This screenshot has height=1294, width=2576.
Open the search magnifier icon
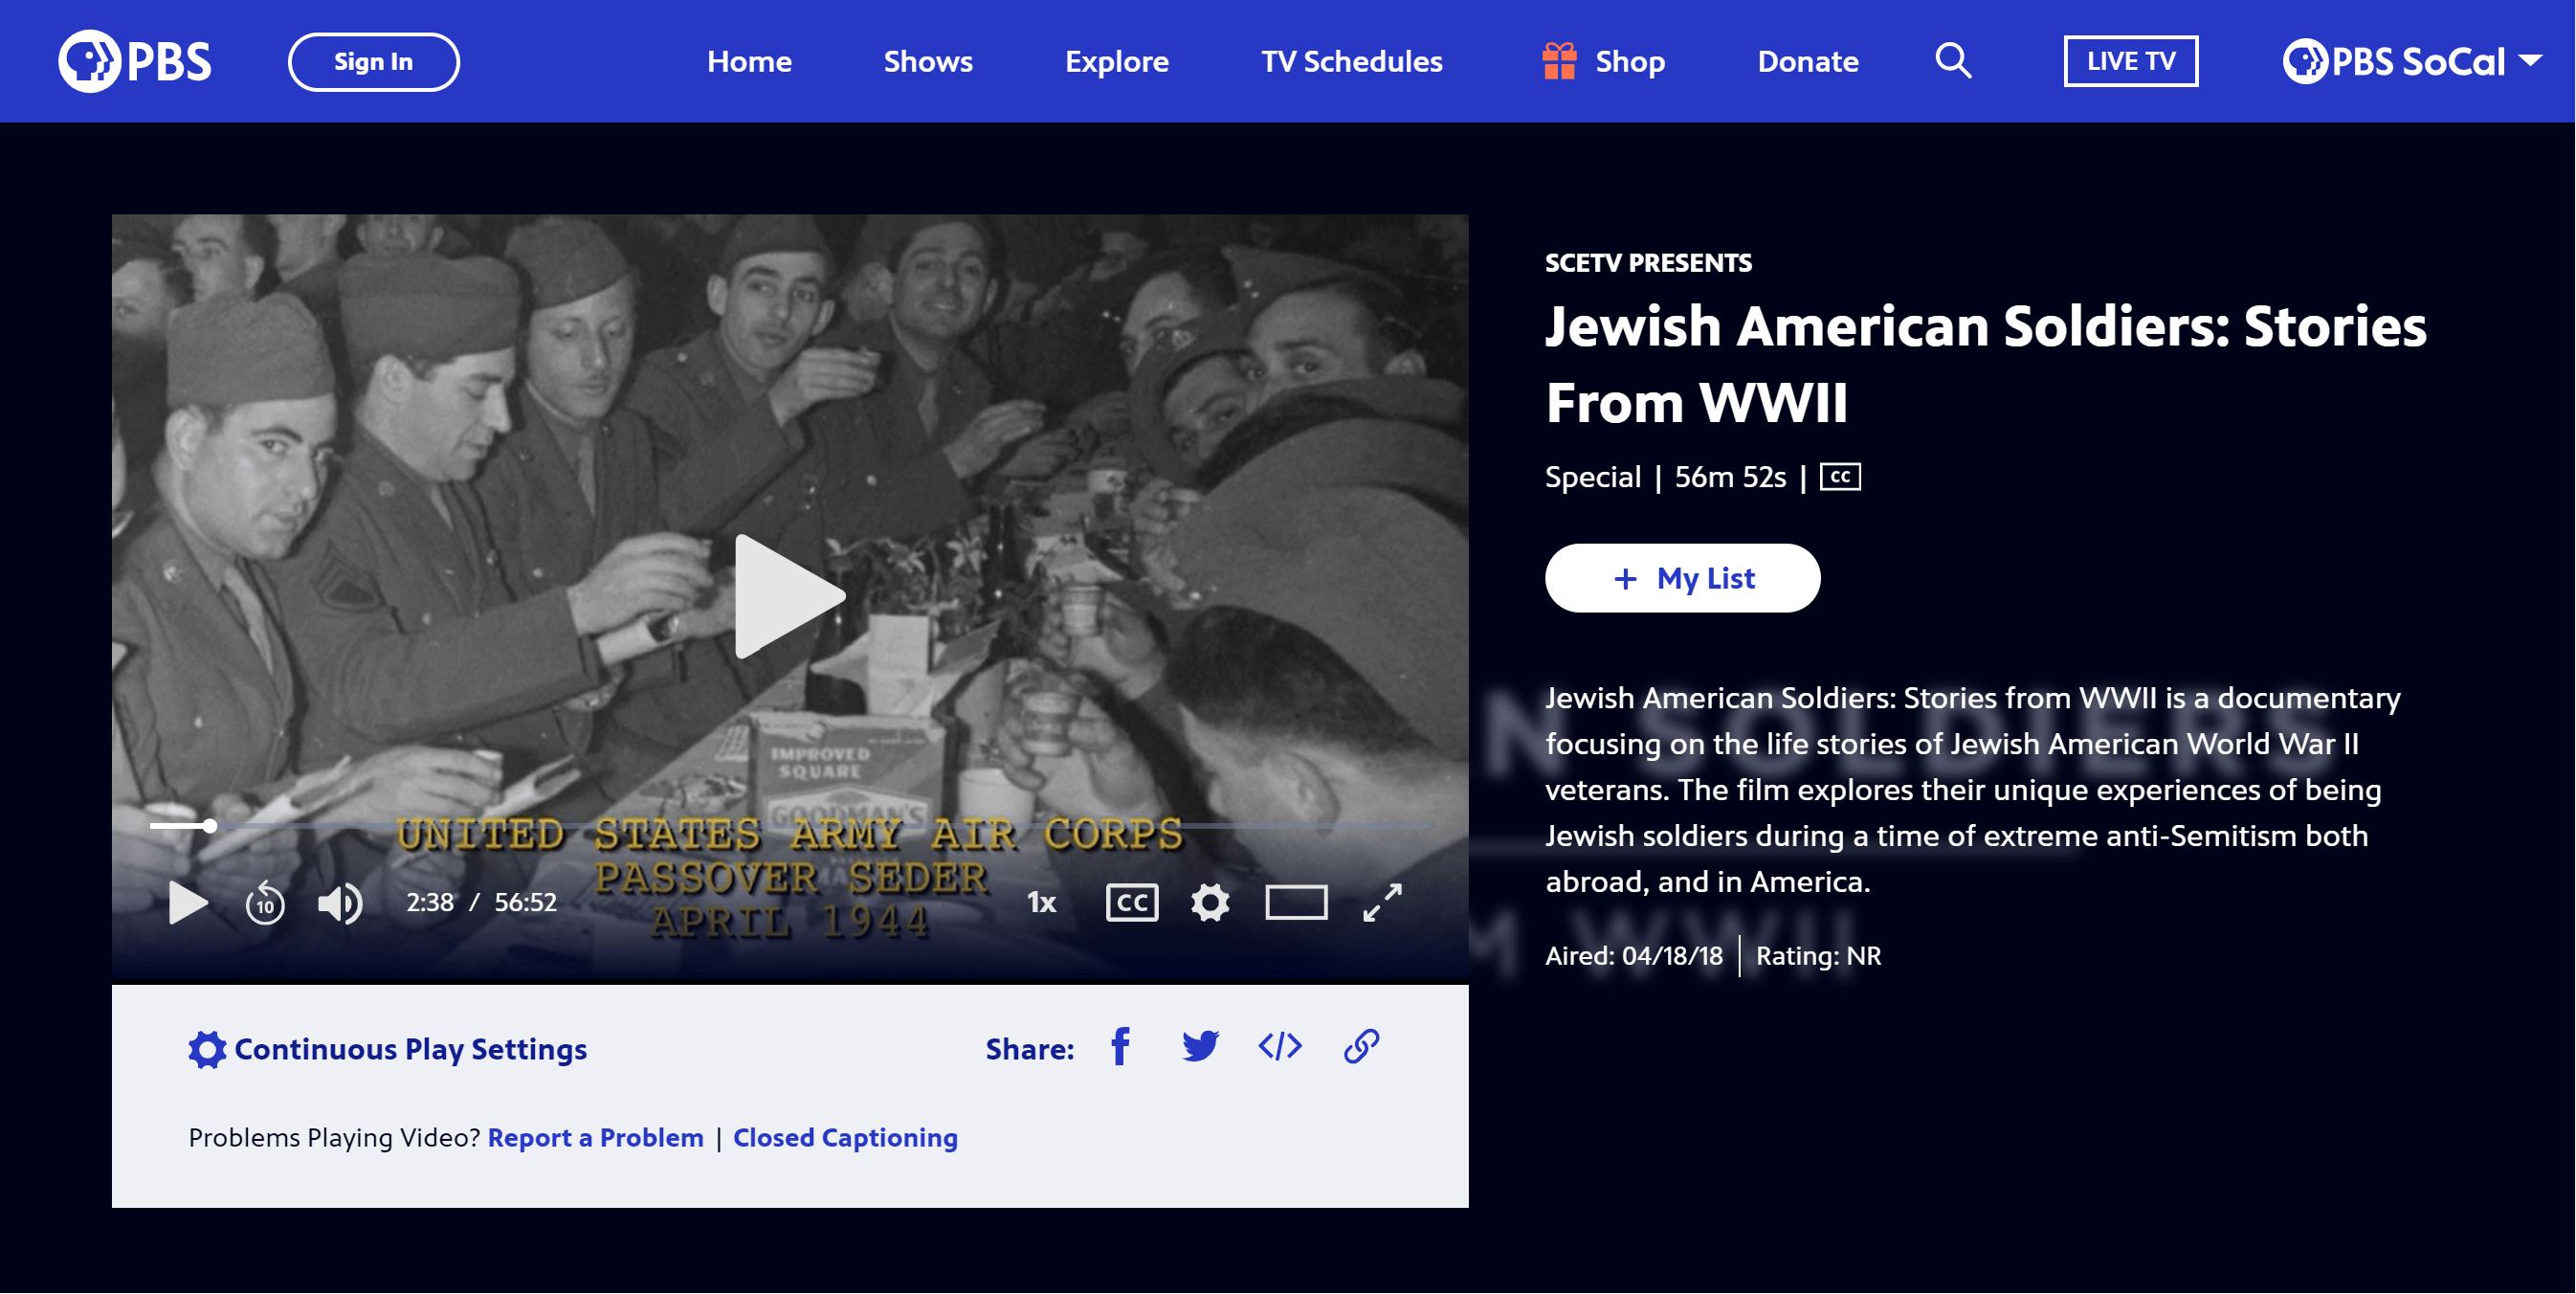pos(1953,61)
